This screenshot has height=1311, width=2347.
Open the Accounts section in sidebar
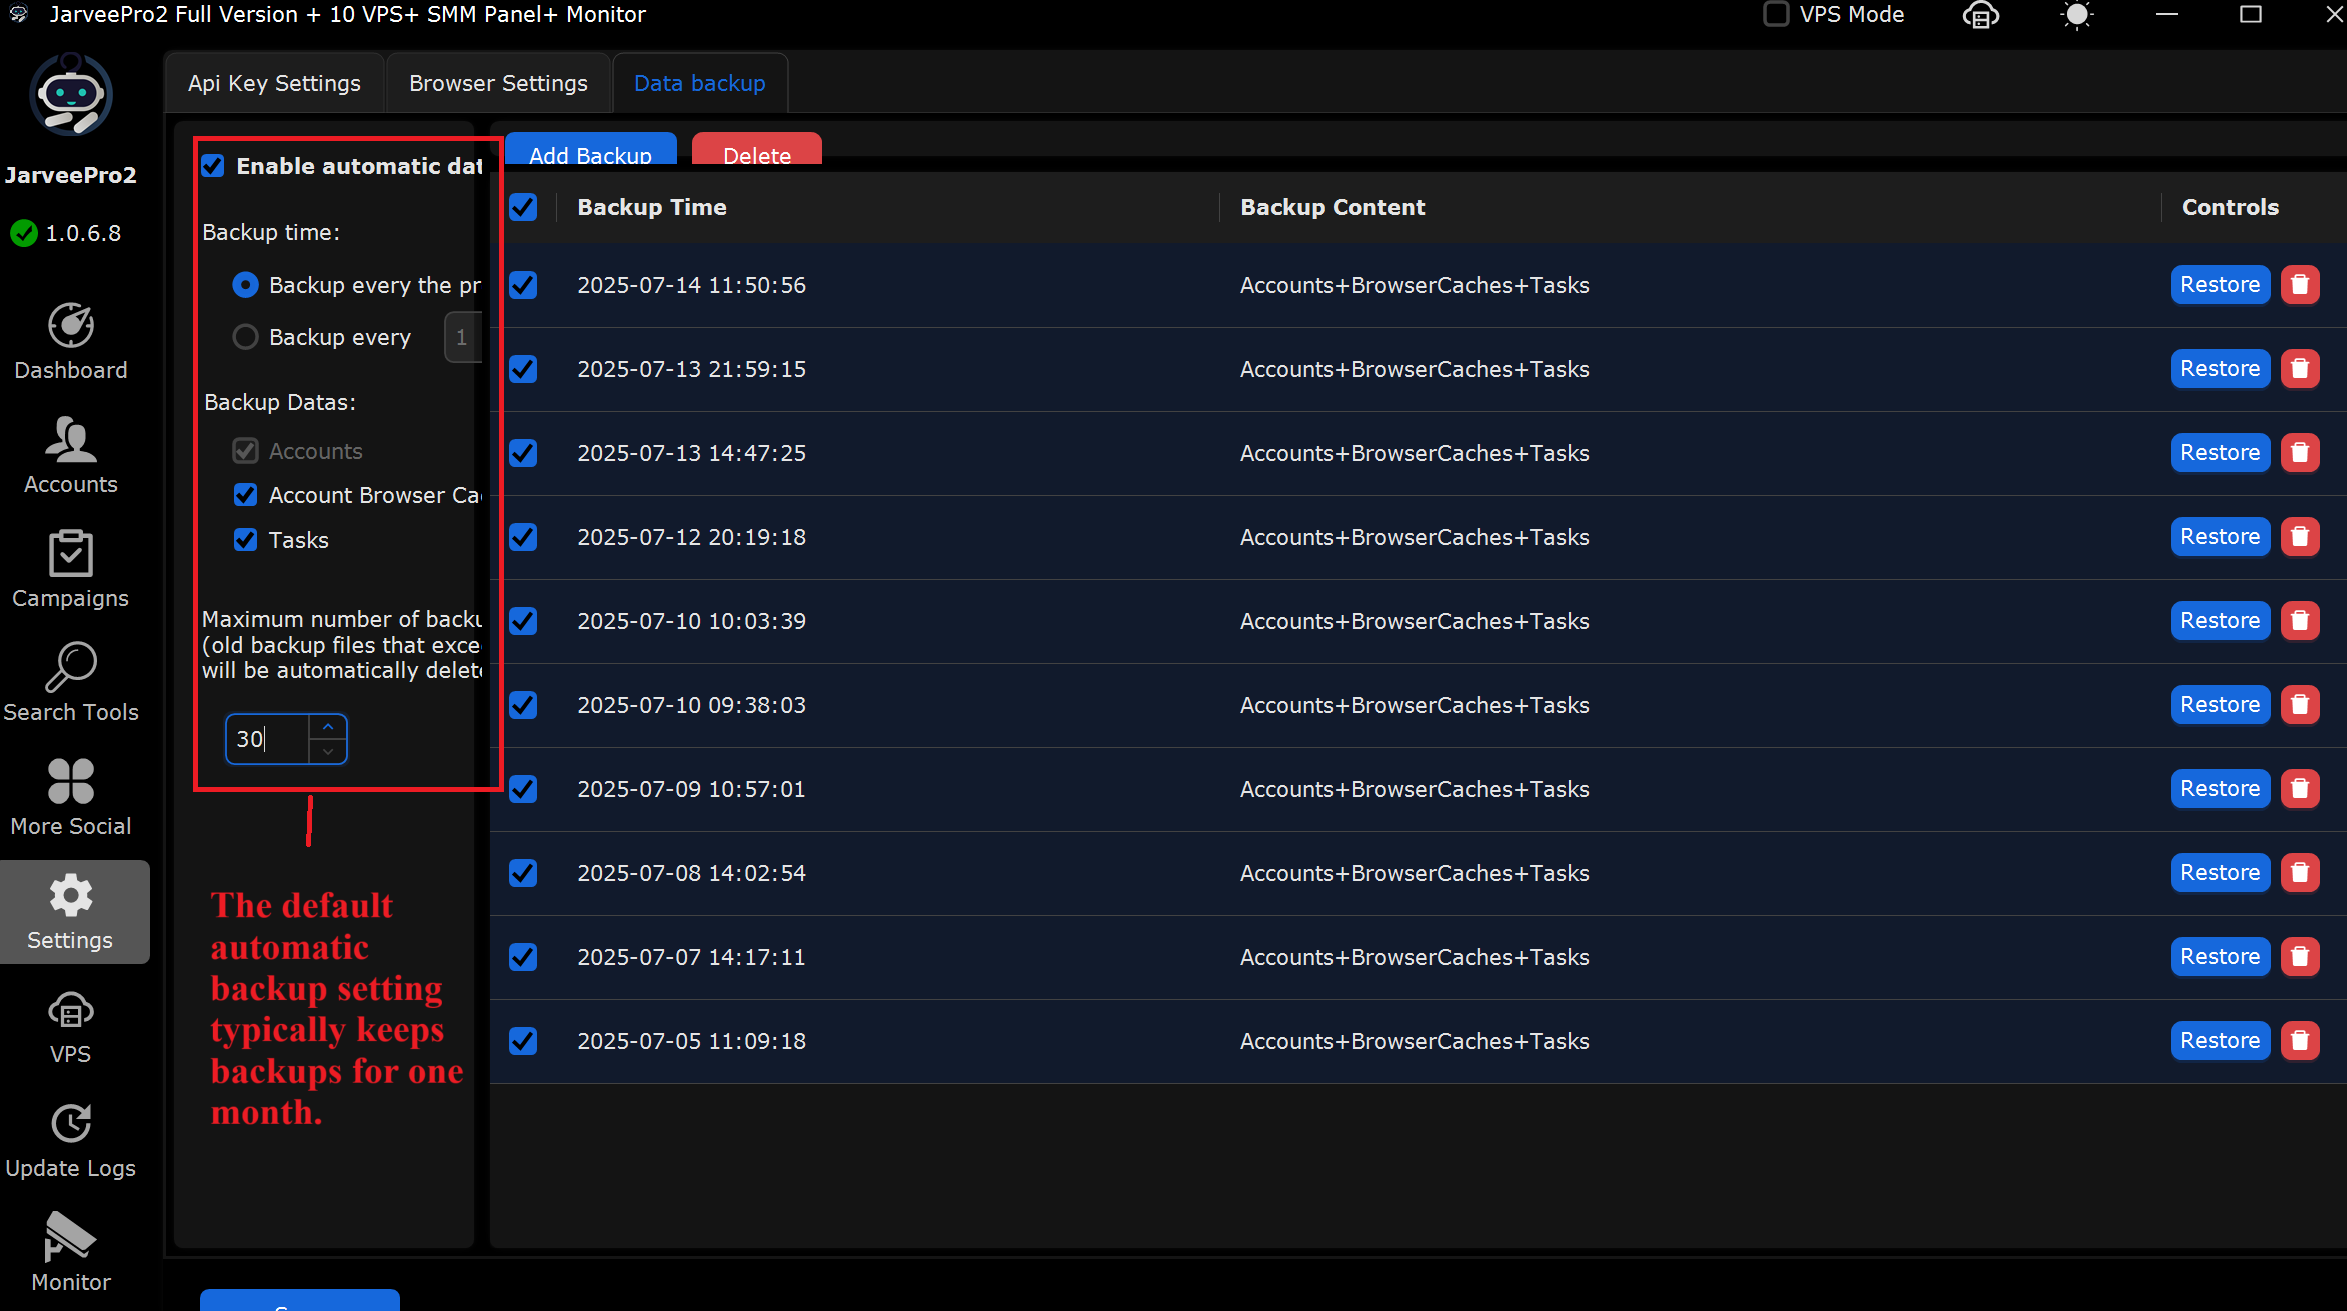coord(71,456)
